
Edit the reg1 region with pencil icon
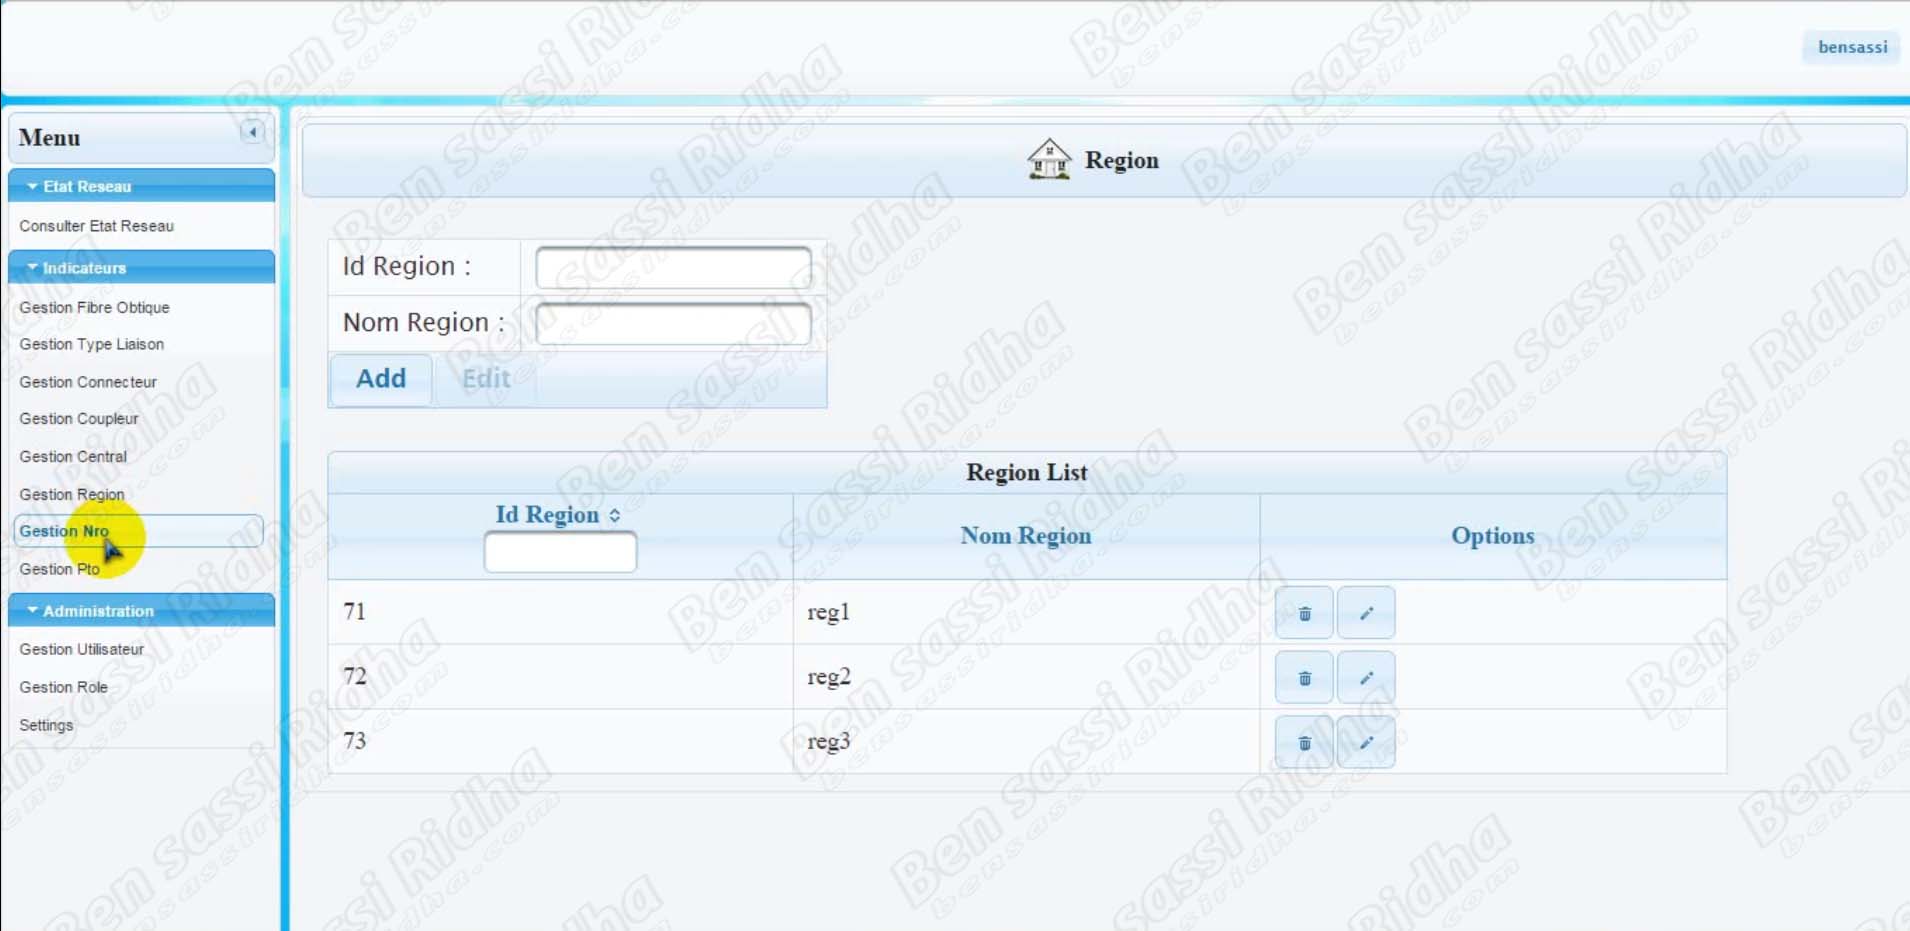tap(1366, 613)
